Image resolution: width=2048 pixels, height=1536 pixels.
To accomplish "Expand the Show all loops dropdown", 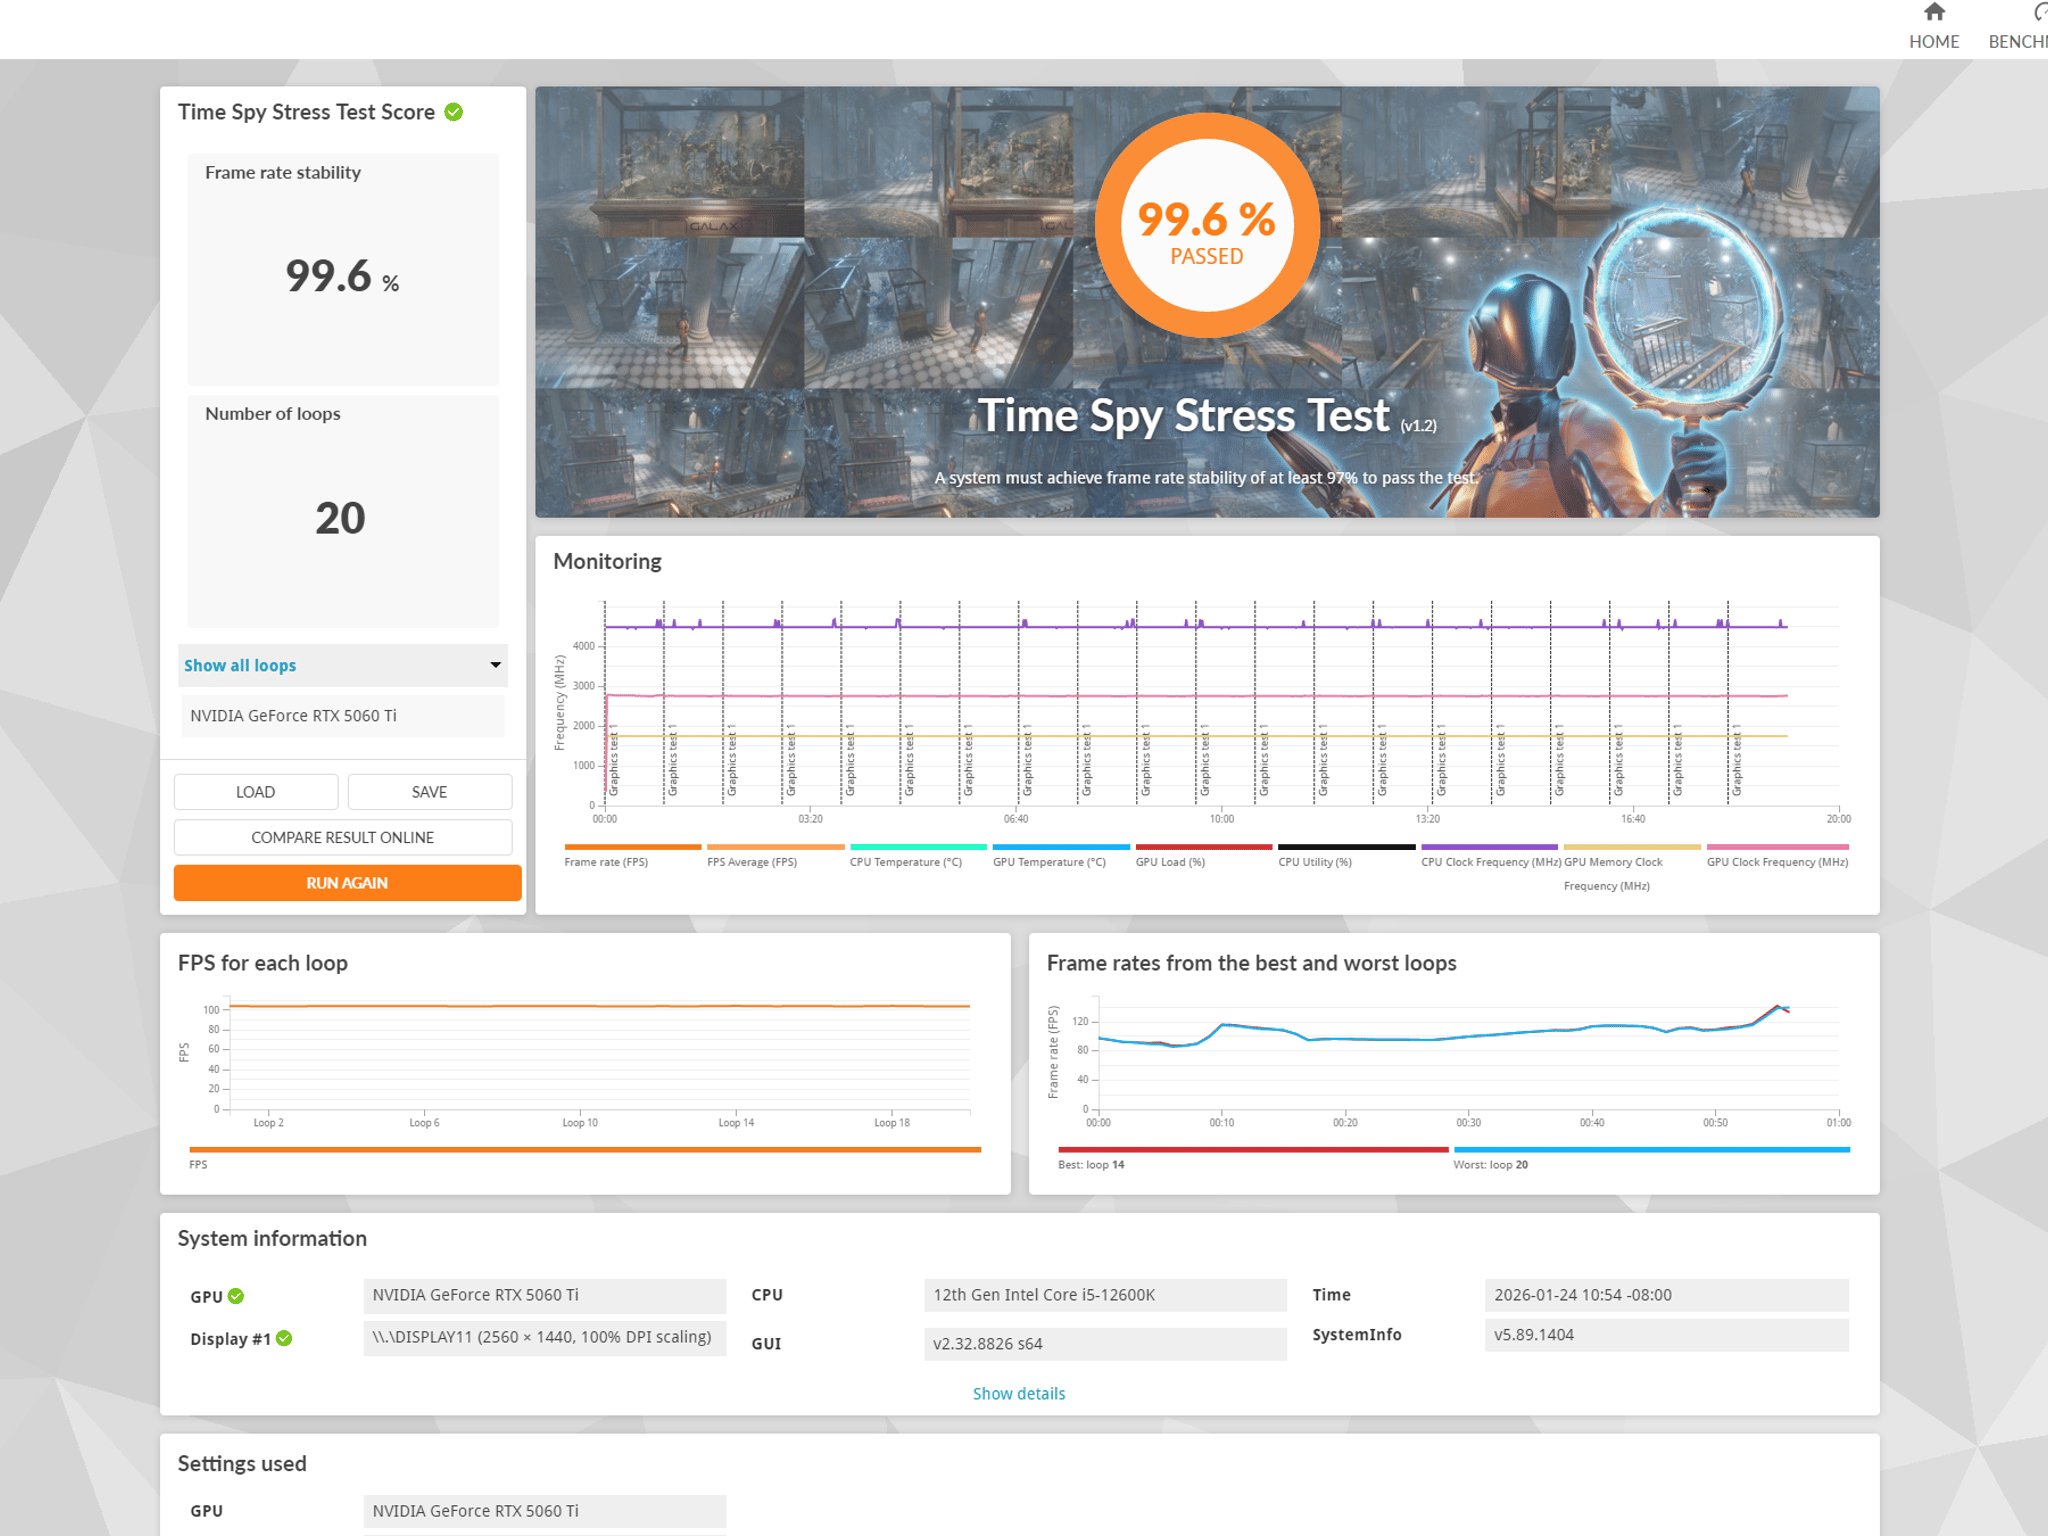I will tap(343, 665).
